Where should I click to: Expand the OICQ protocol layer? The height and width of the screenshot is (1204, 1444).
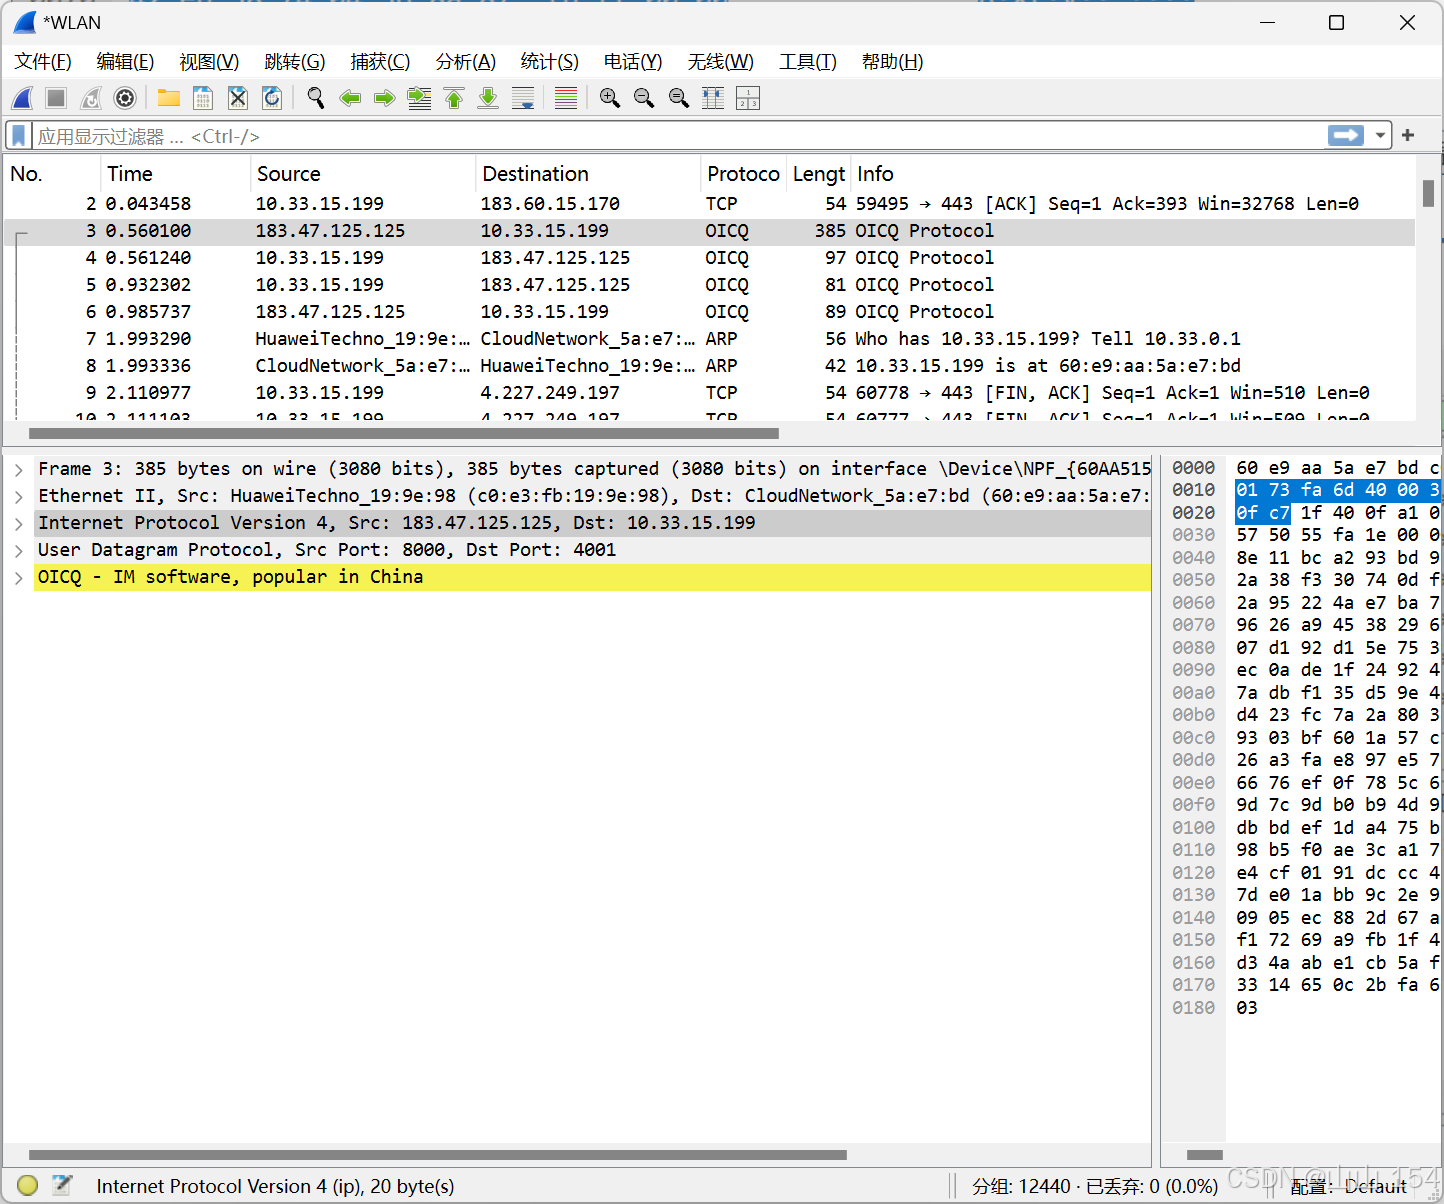click(18, 577)
